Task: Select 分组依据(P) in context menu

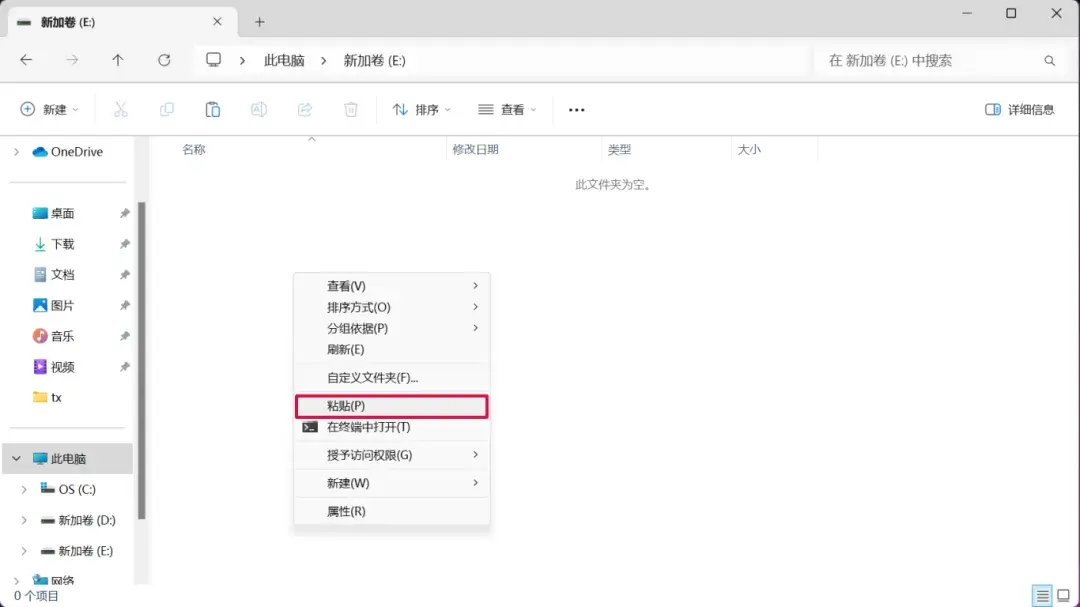Action: point(392,329)
